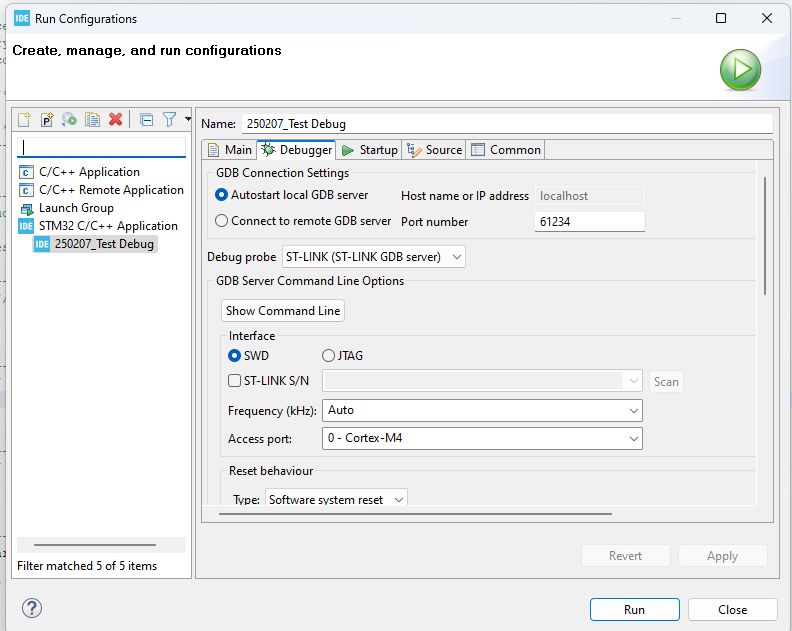Screen dimensions: 792x631
Task: Click the Port number field
Action: [x=589, y=222]
